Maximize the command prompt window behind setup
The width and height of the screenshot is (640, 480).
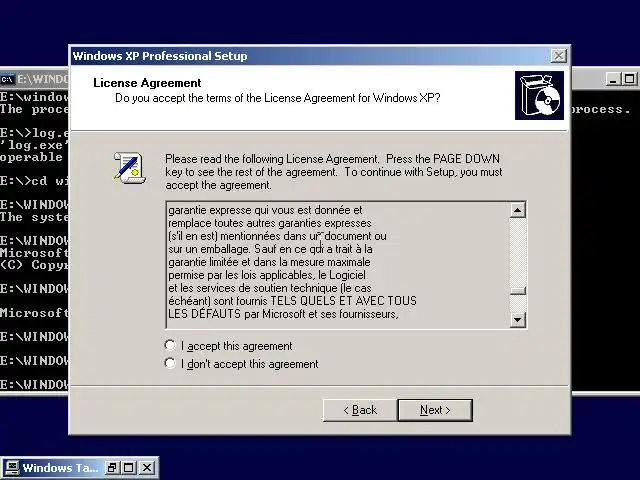click(x=629, y=79)
